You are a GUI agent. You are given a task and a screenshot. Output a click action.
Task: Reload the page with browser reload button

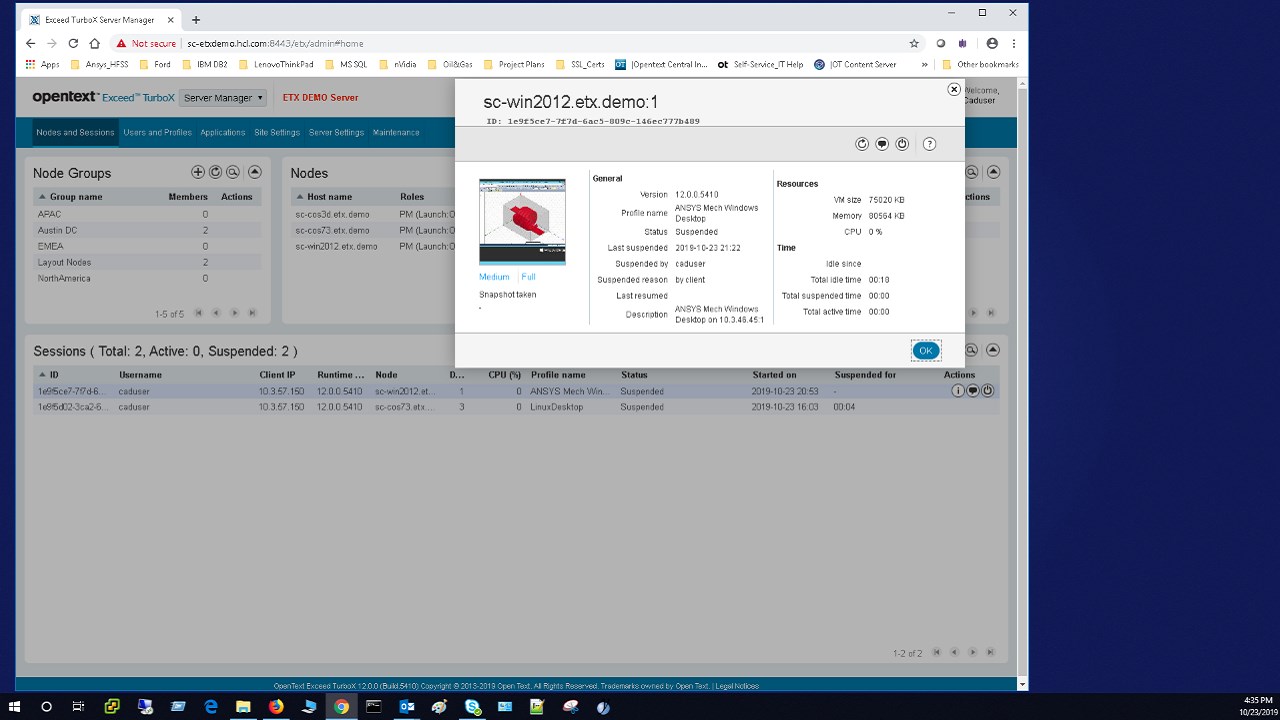pyautogui.click(x=73, y=43)
